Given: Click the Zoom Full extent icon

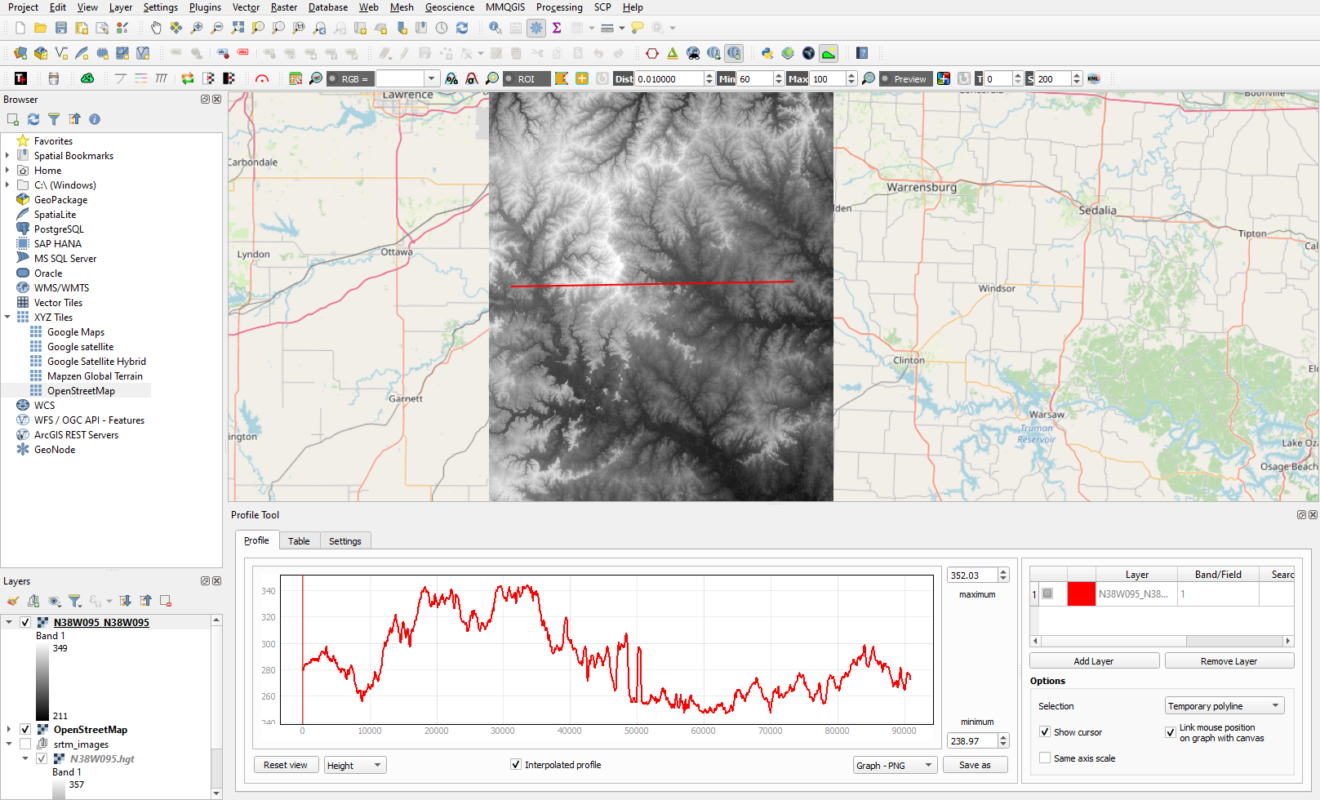Looking at the screenshot, I should (238, 28).
